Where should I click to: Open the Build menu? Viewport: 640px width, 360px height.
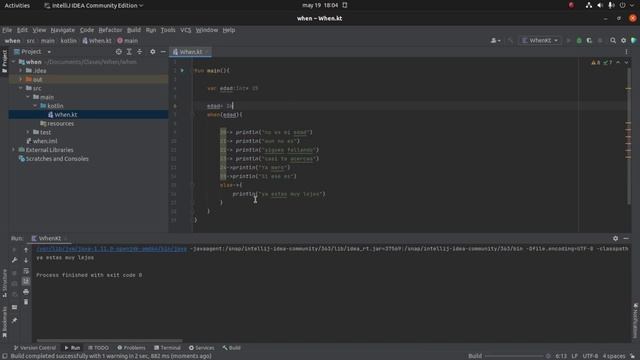coord(133,30)
